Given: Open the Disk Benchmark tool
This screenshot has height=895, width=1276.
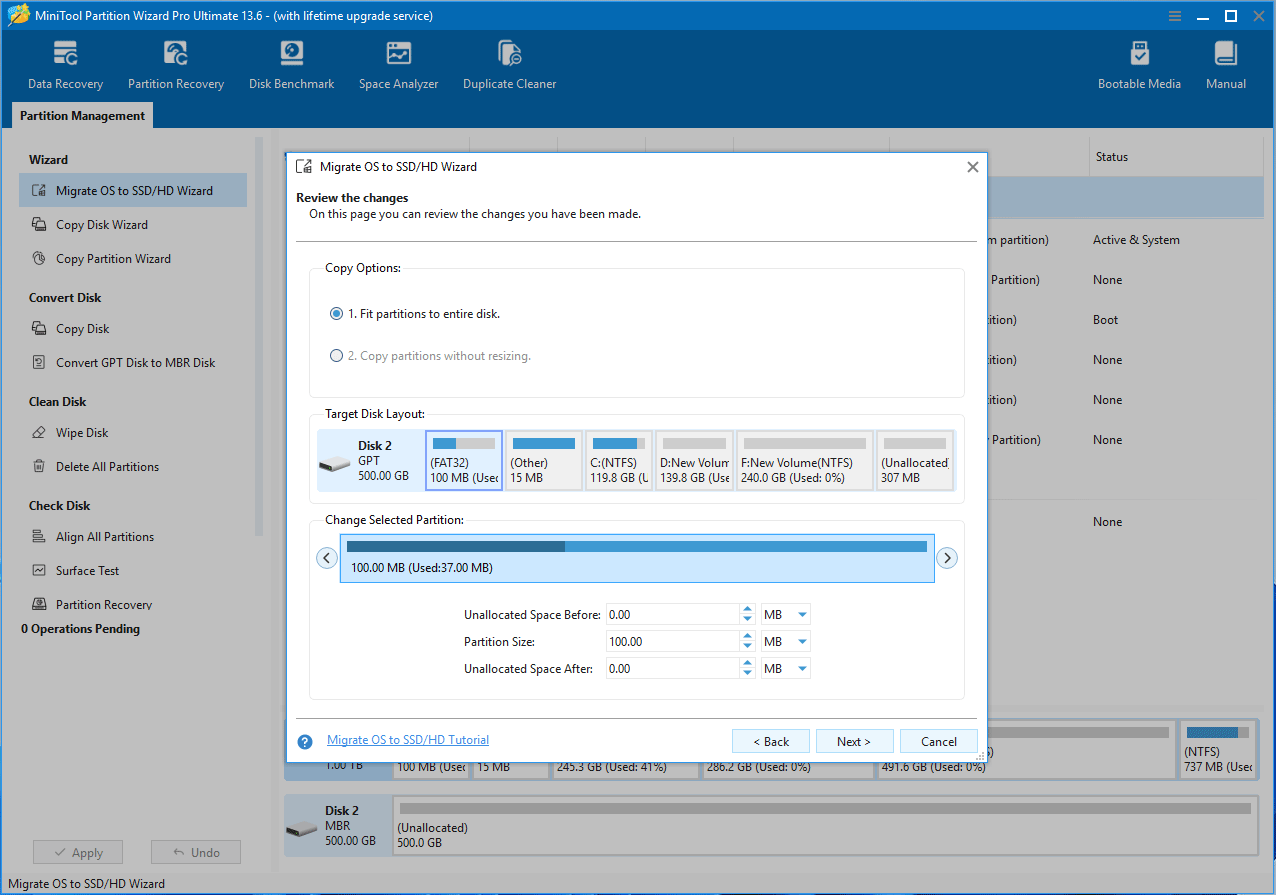Looking at the screenshot, I should point(291,66).
